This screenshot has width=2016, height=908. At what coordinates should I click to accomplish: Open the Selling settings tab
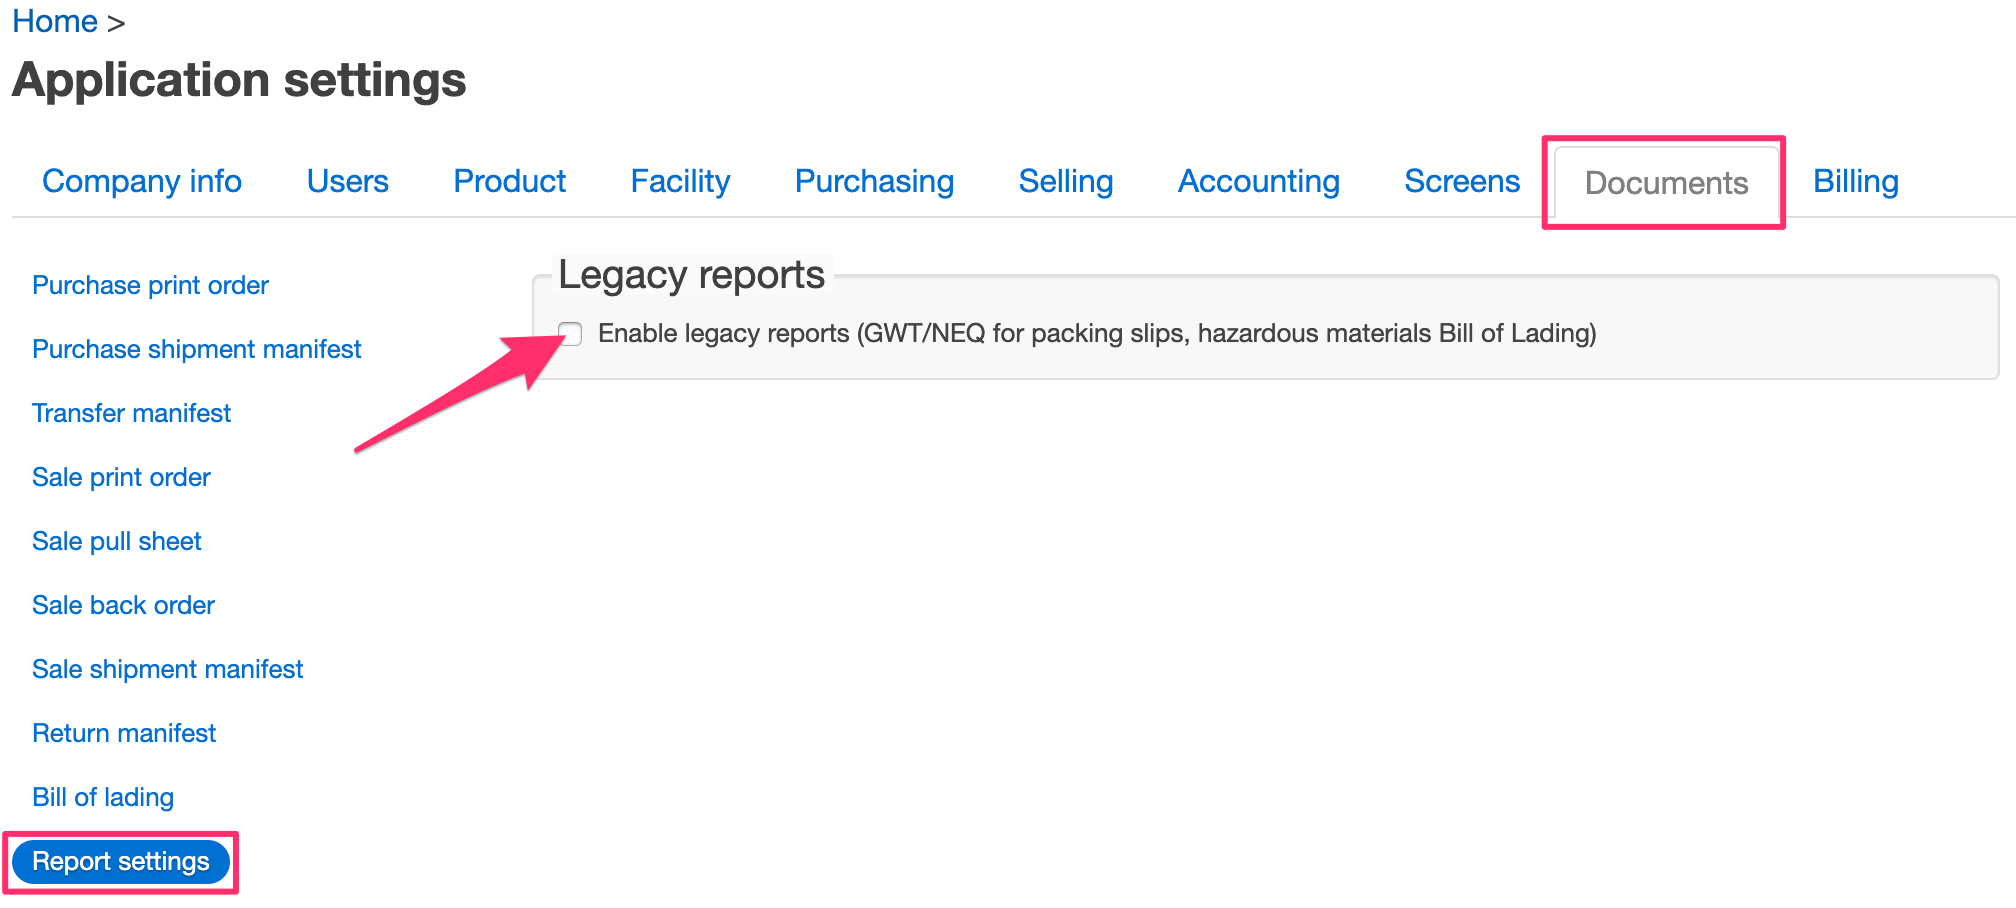coord(1065,181)
